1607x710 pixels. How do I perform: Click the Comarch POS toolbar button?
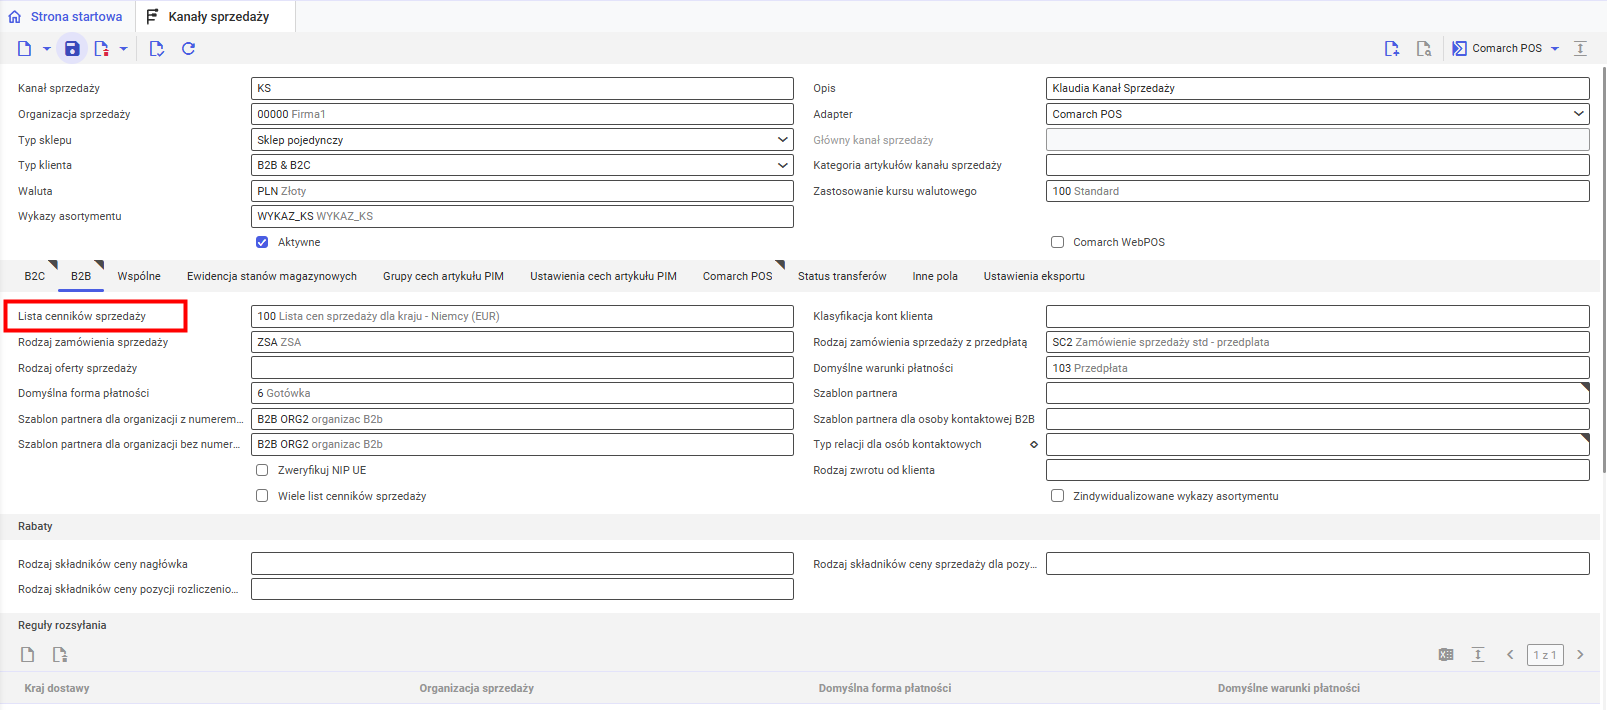(x=1505, y=48)
